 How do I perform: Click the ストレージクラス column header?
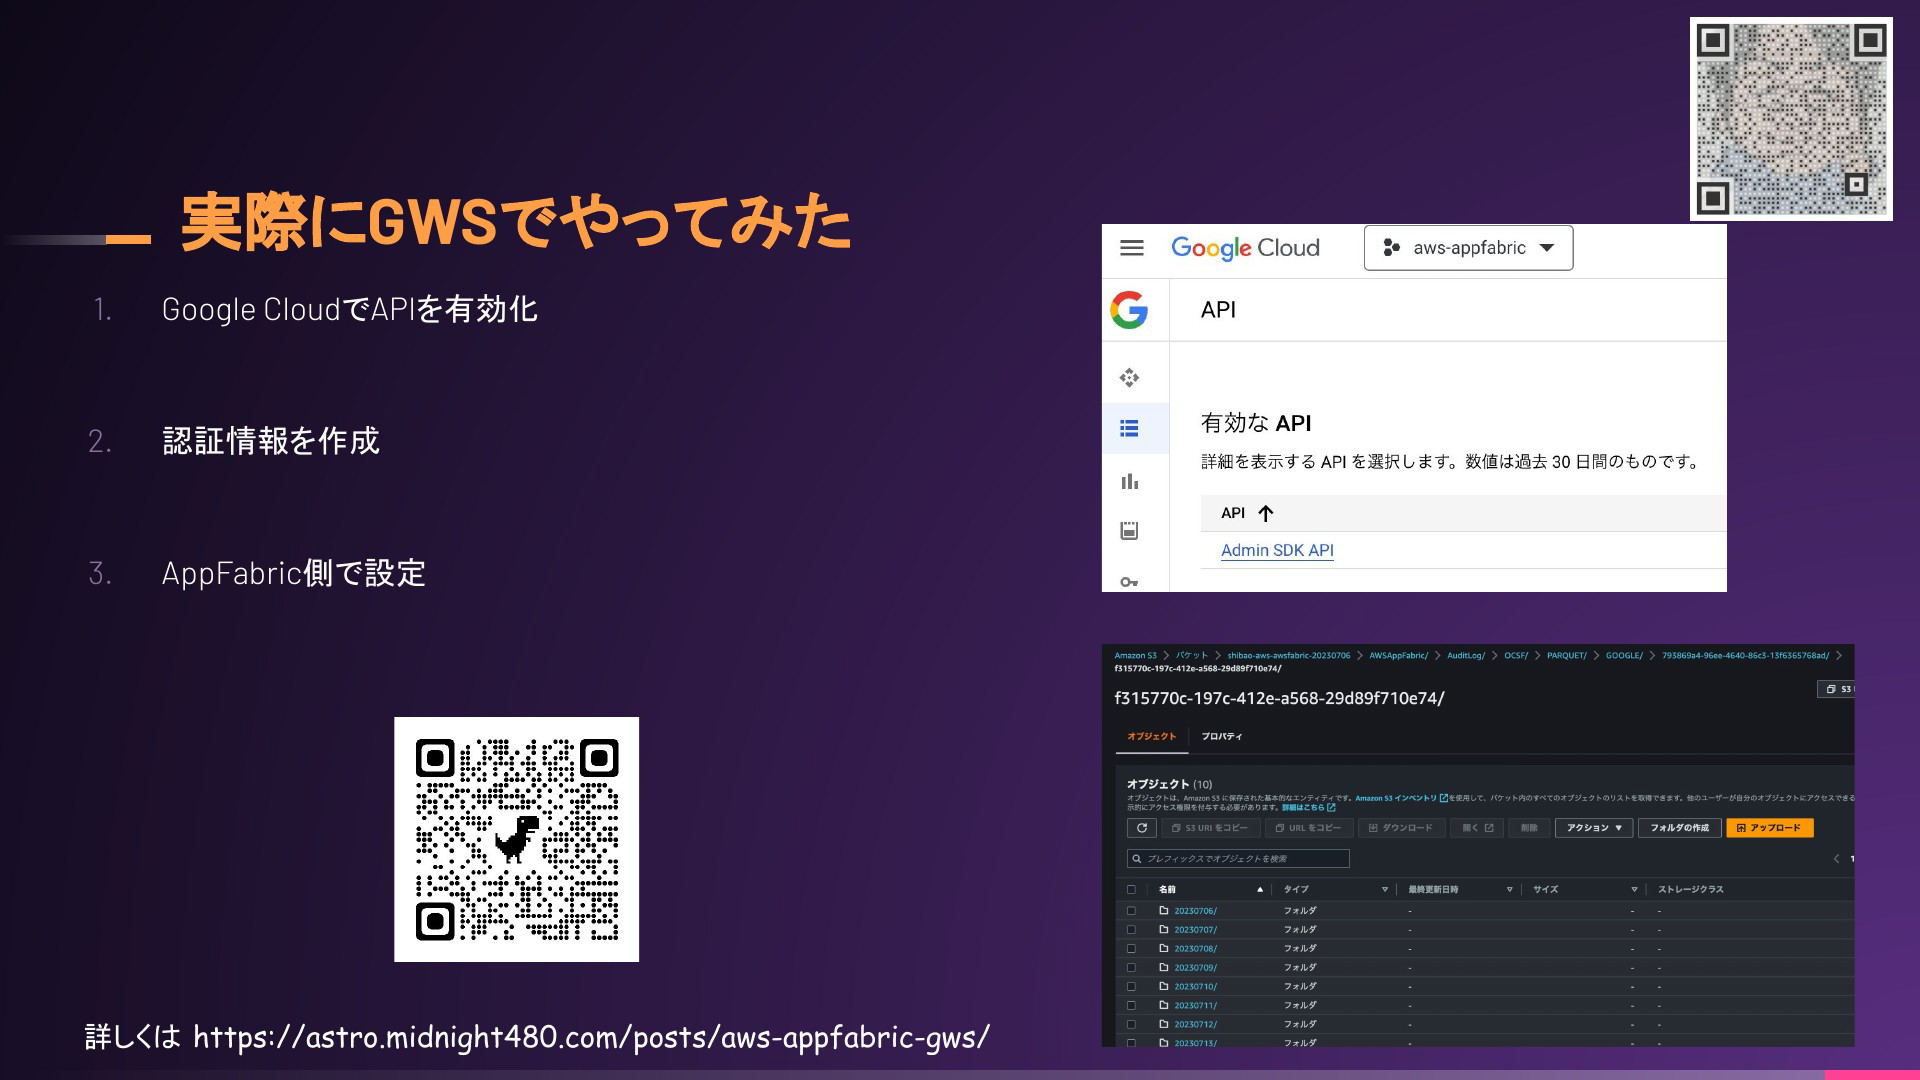tap(1690, 889)
